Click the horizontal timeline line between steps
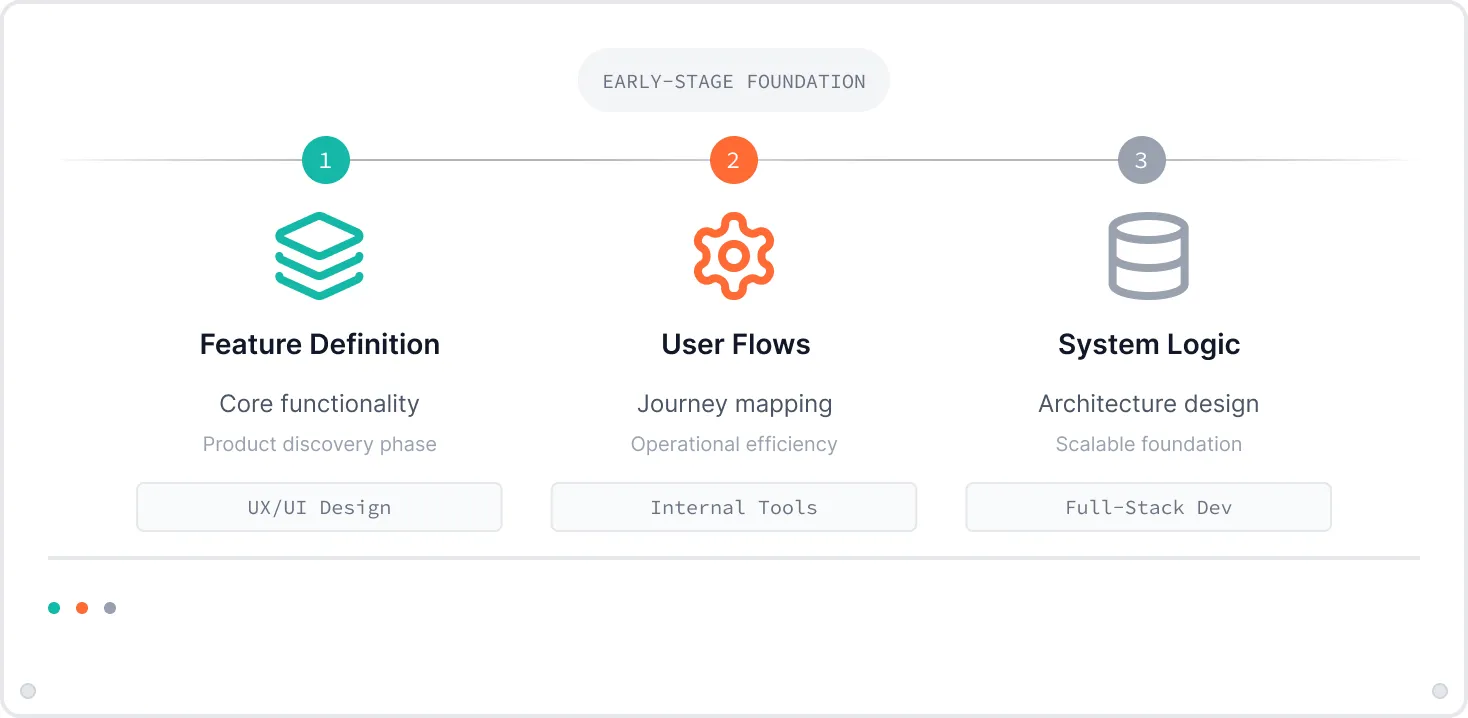Viewport: 1468px width, 718px height. pyautogui.click(x=530, y=159)
